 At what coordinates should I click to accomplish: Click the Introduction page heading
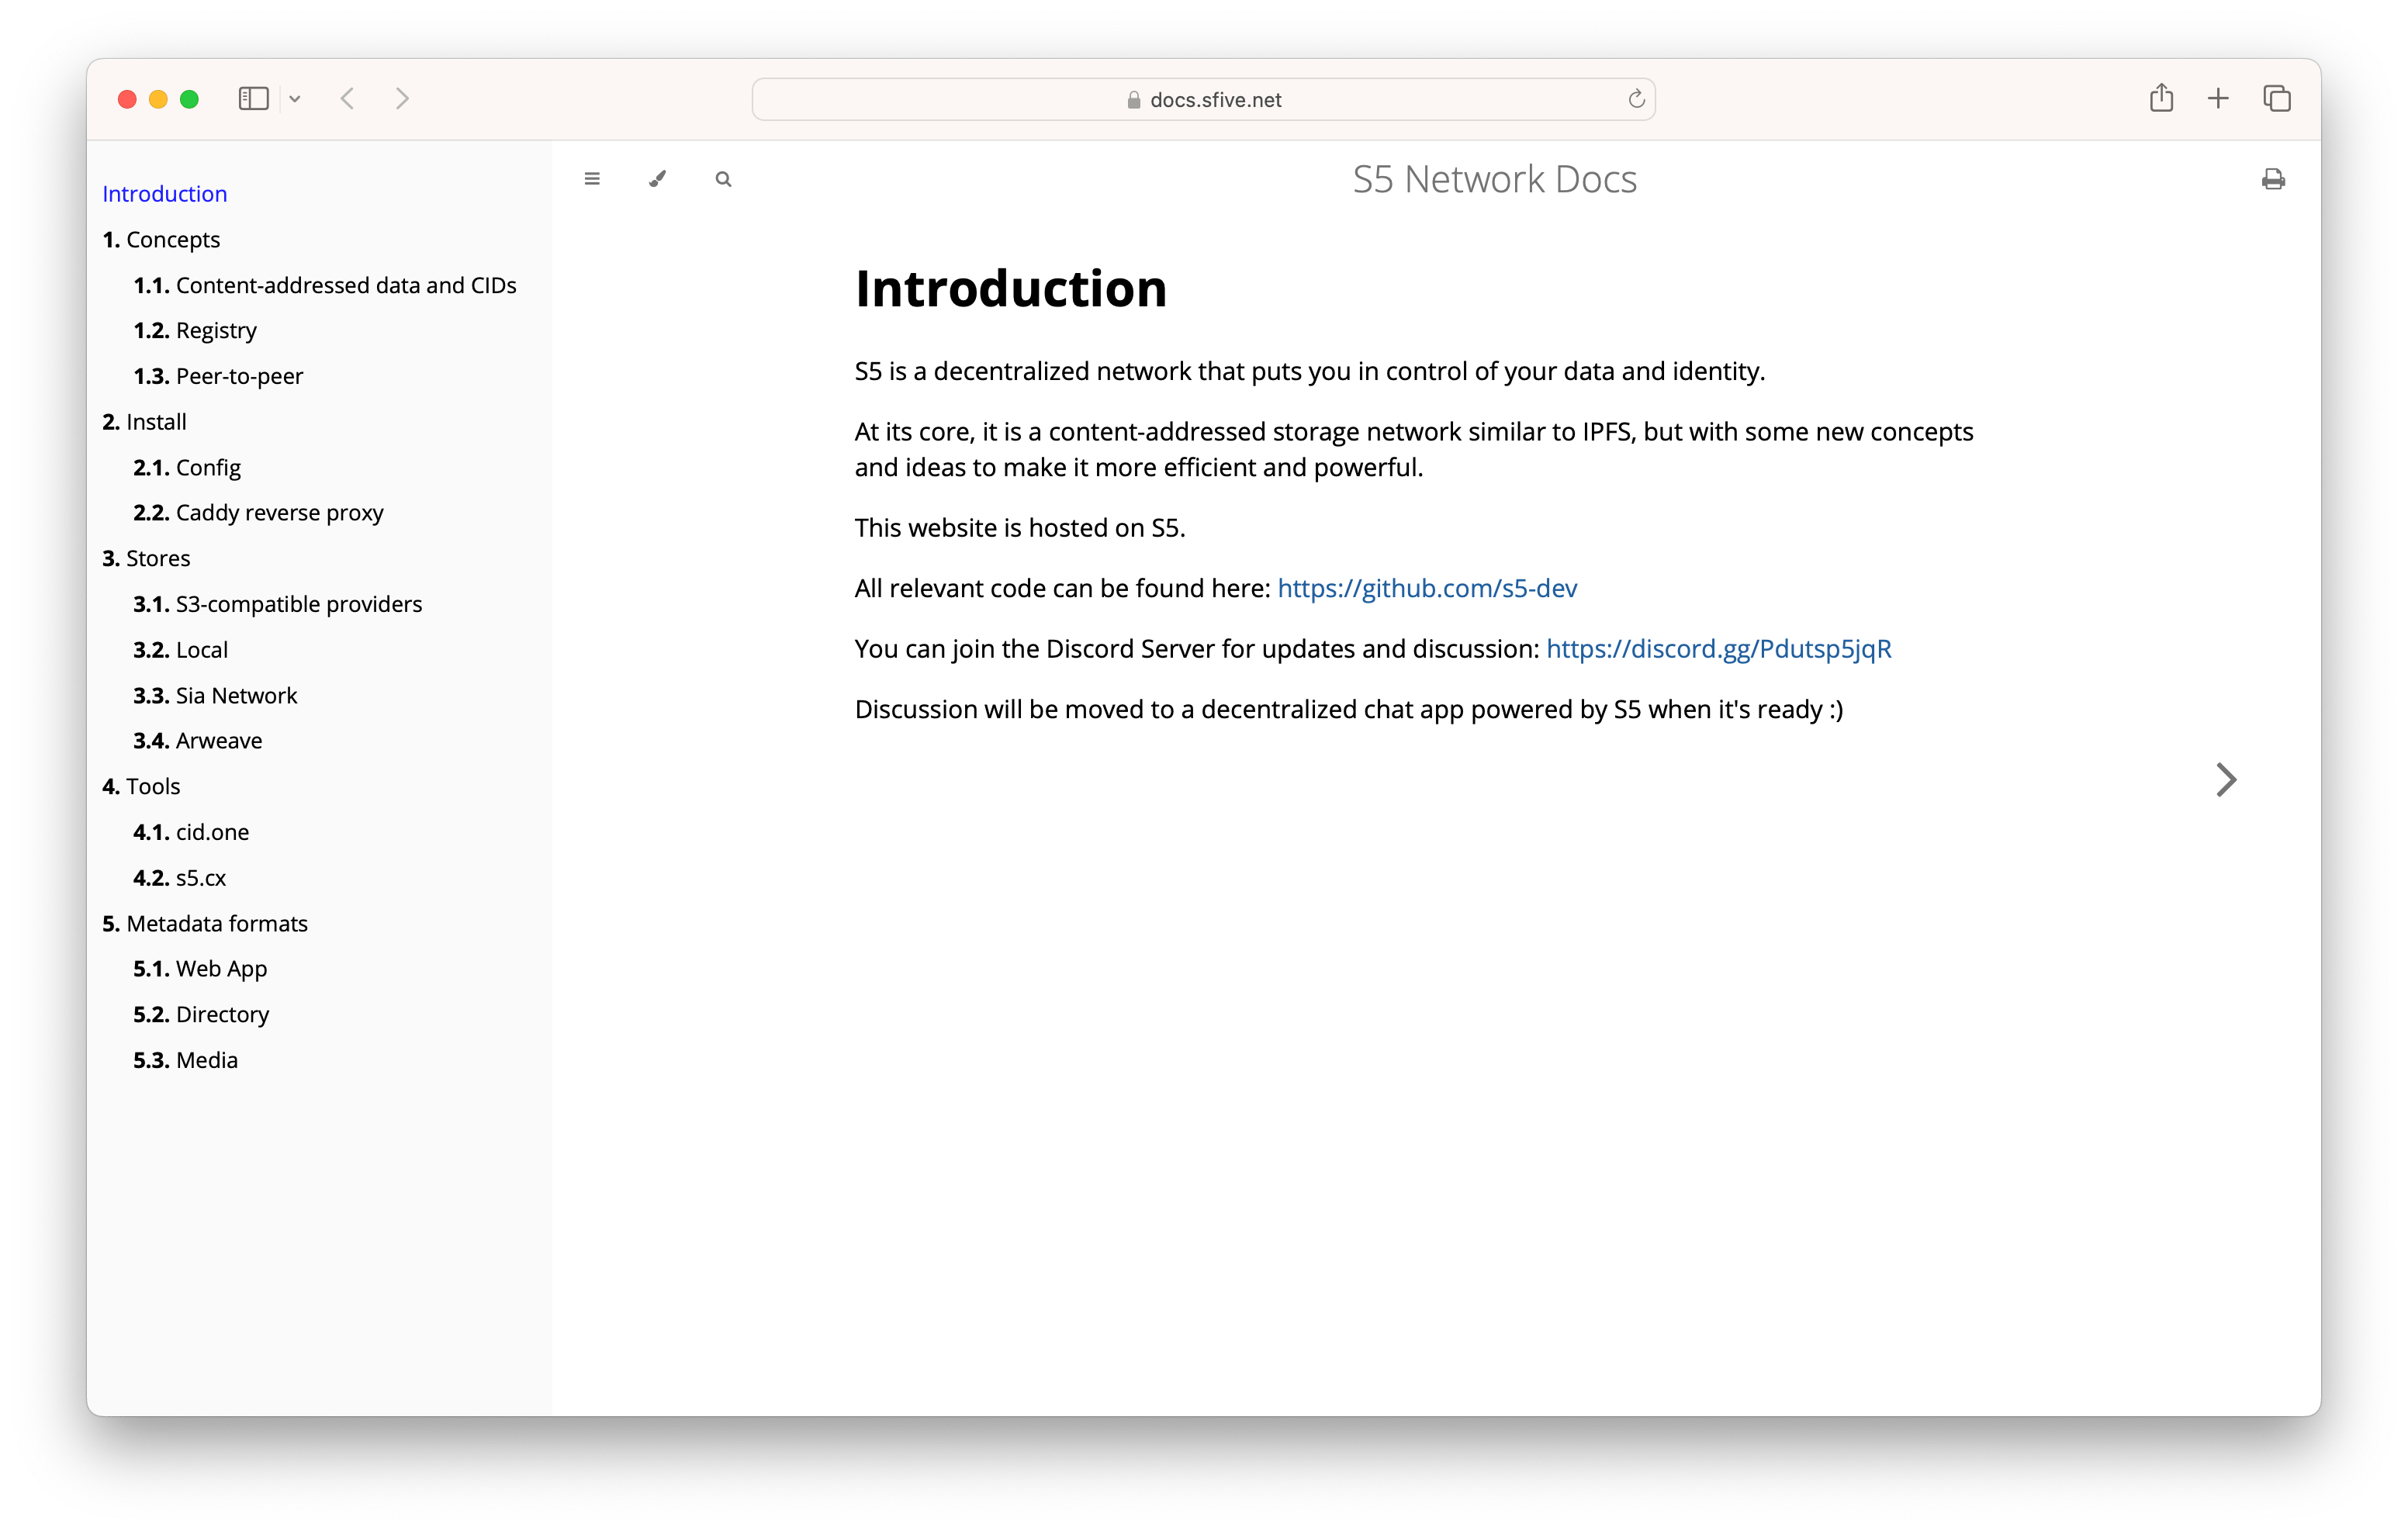pos(1010,289)
